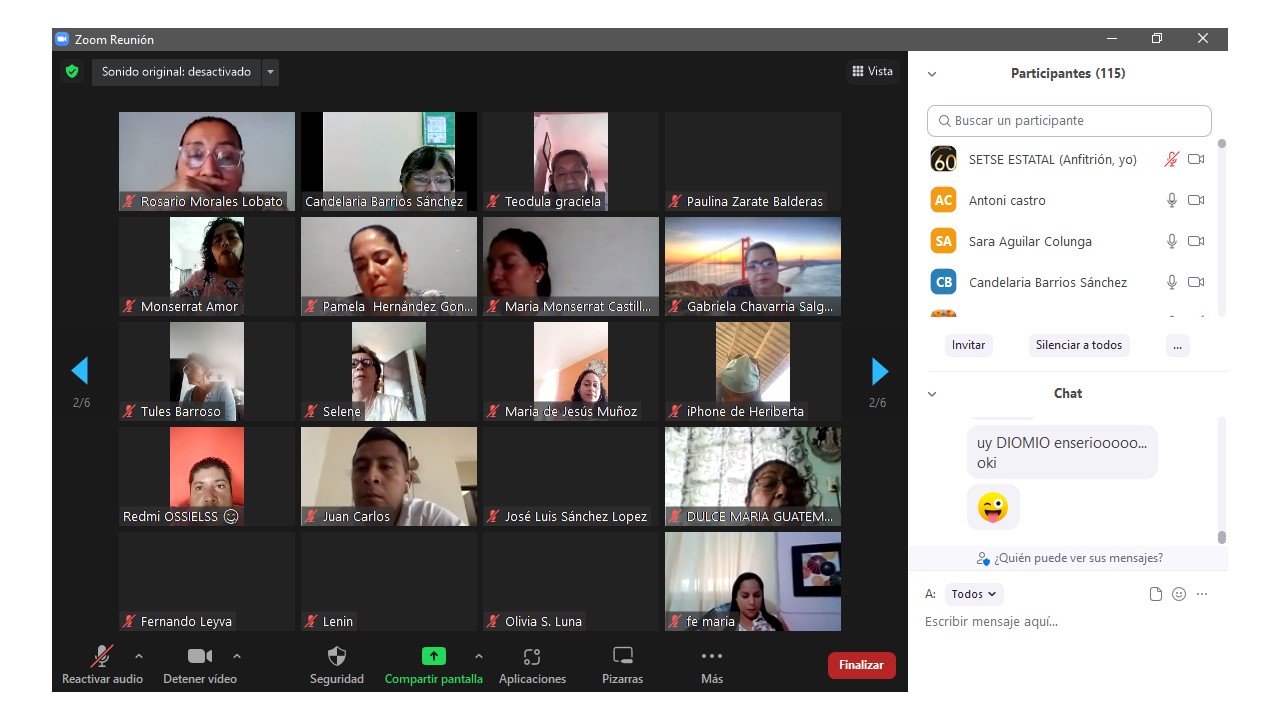The image size is (1280, 720).
Task: Toggle Detener vídeo camera
Action: pos(200,656)
